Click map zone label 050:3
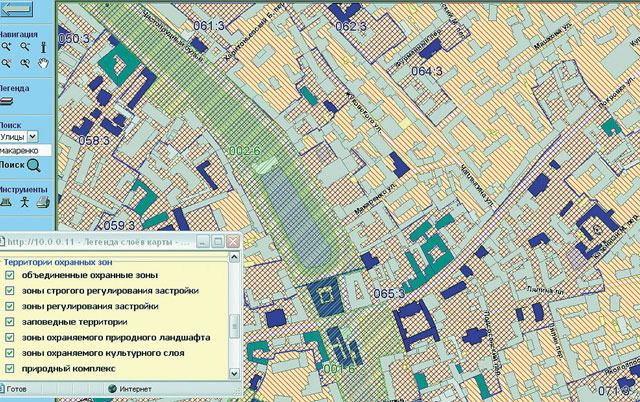640x402 pixels. (74, 39)
